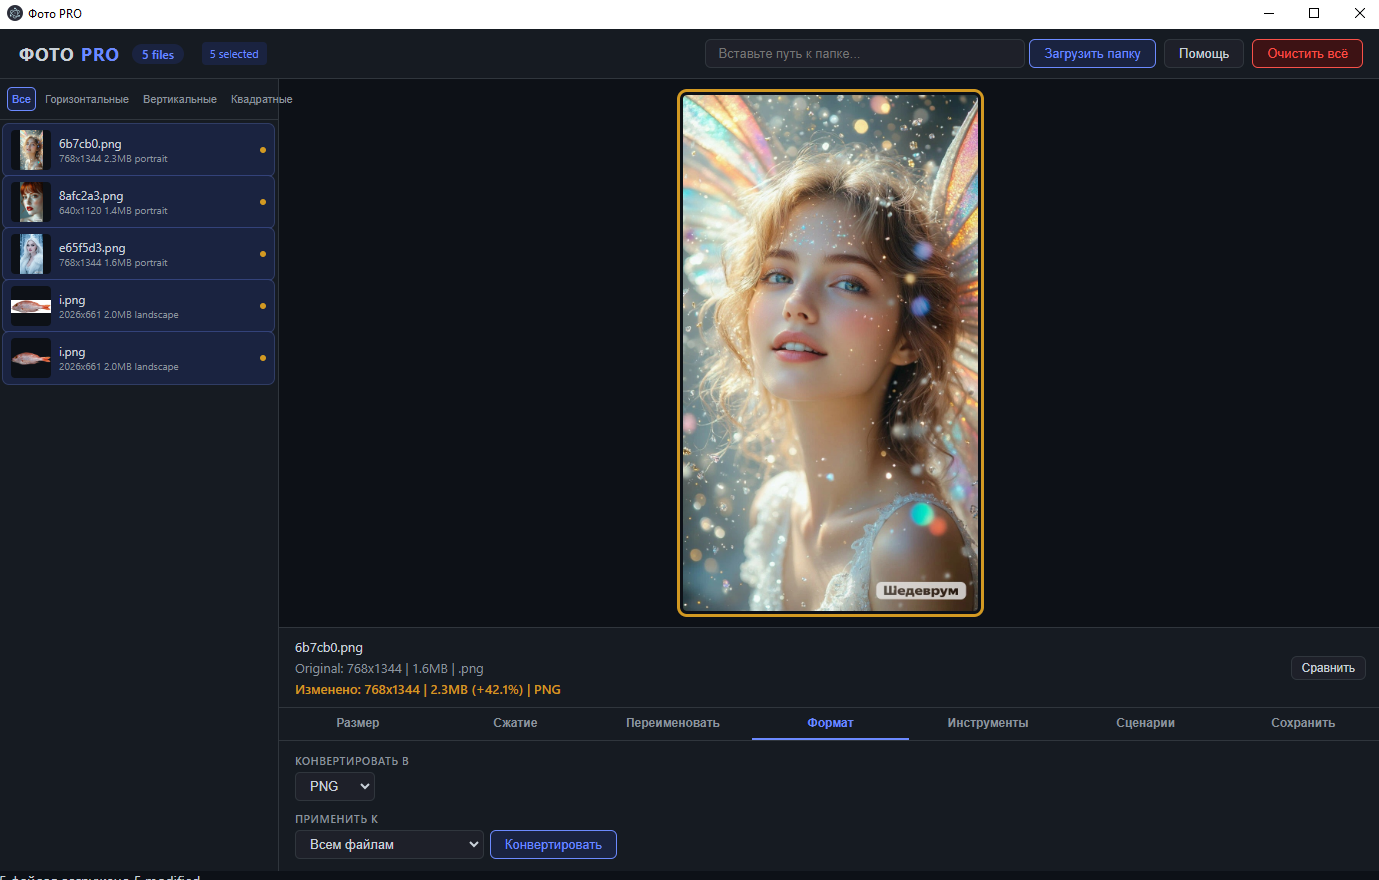Viewport: 1379px width, 880px height.
Task: Expand the Всем файлам apply-to dropdown
Action: [389, 844]
